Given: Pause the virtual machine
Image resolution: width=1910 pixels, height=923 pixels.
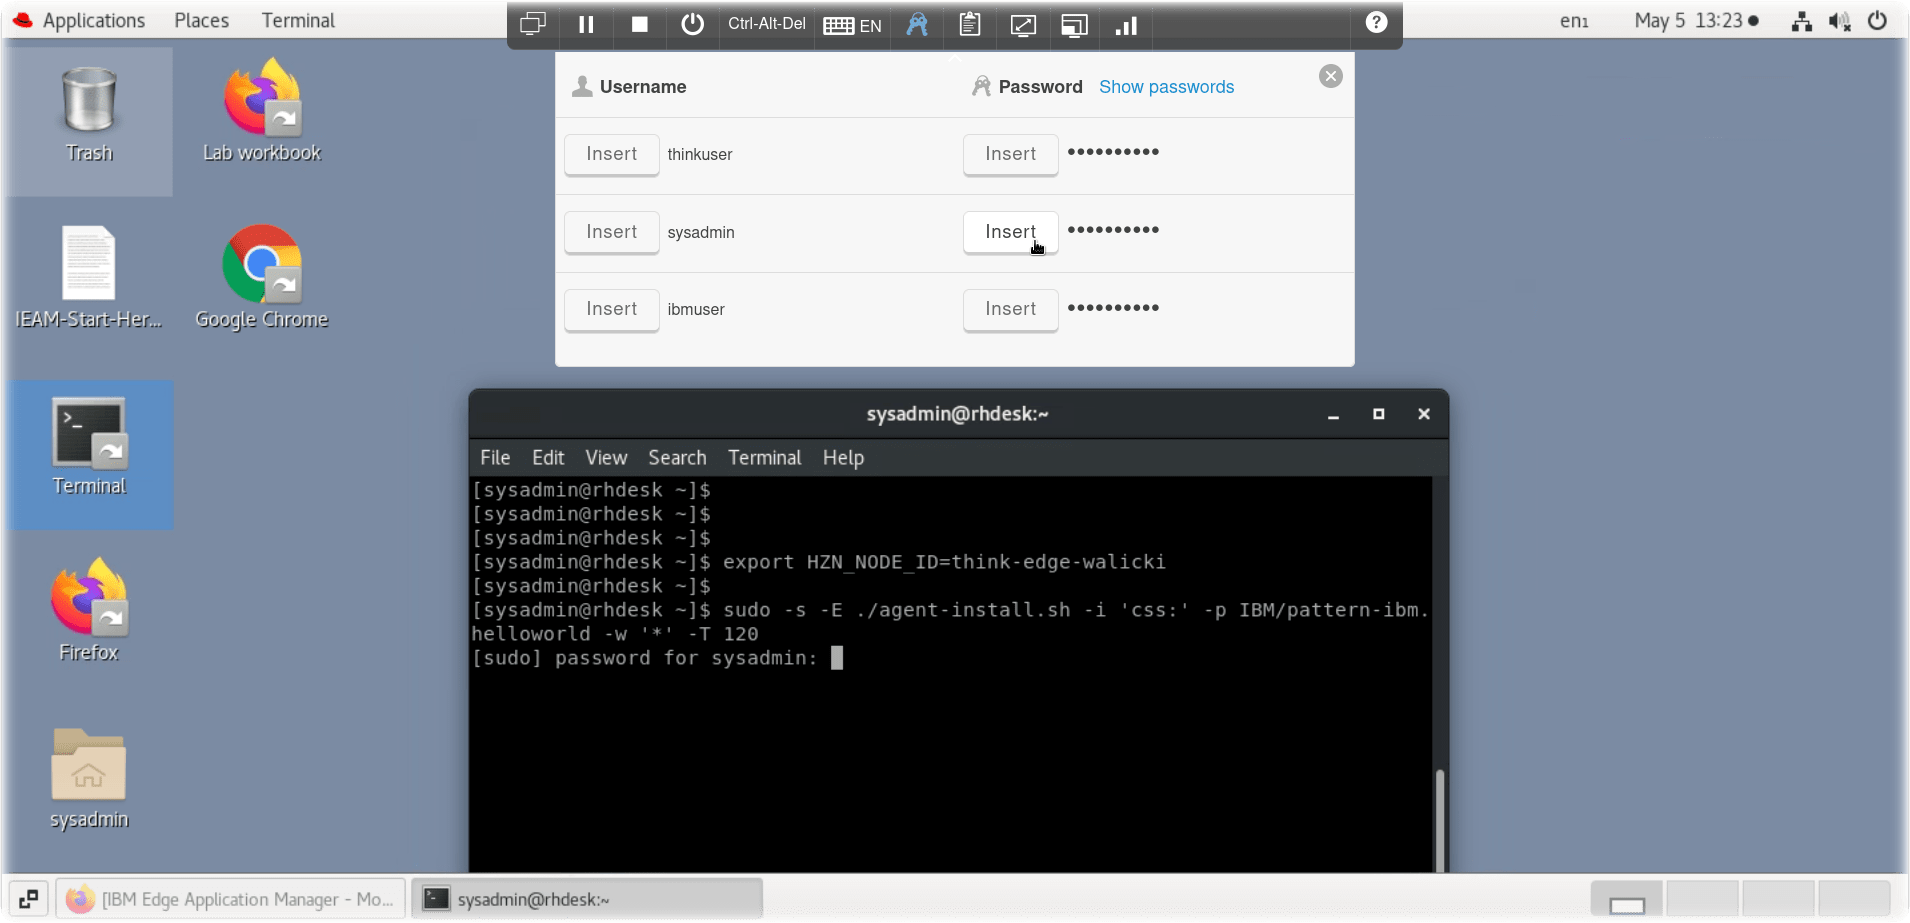Looking at the screenshot, I should coord(586,24).
